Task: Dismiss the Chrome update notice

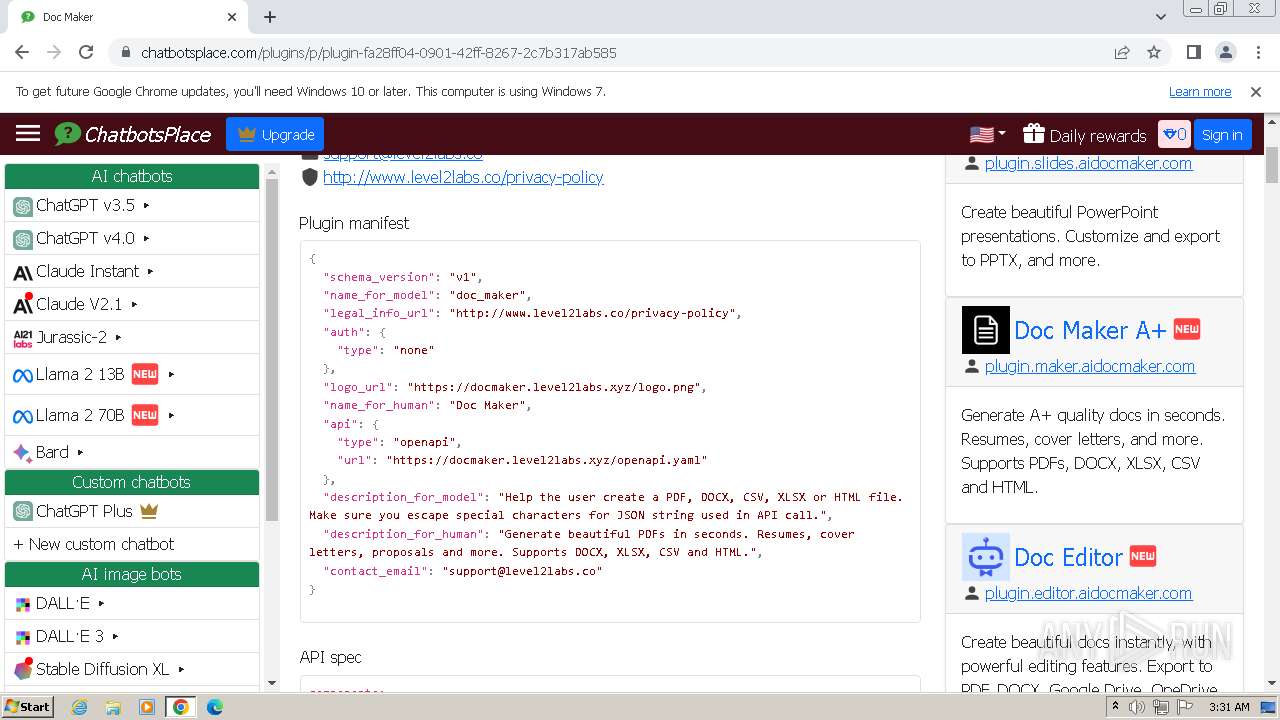Action: [1256, 91]
